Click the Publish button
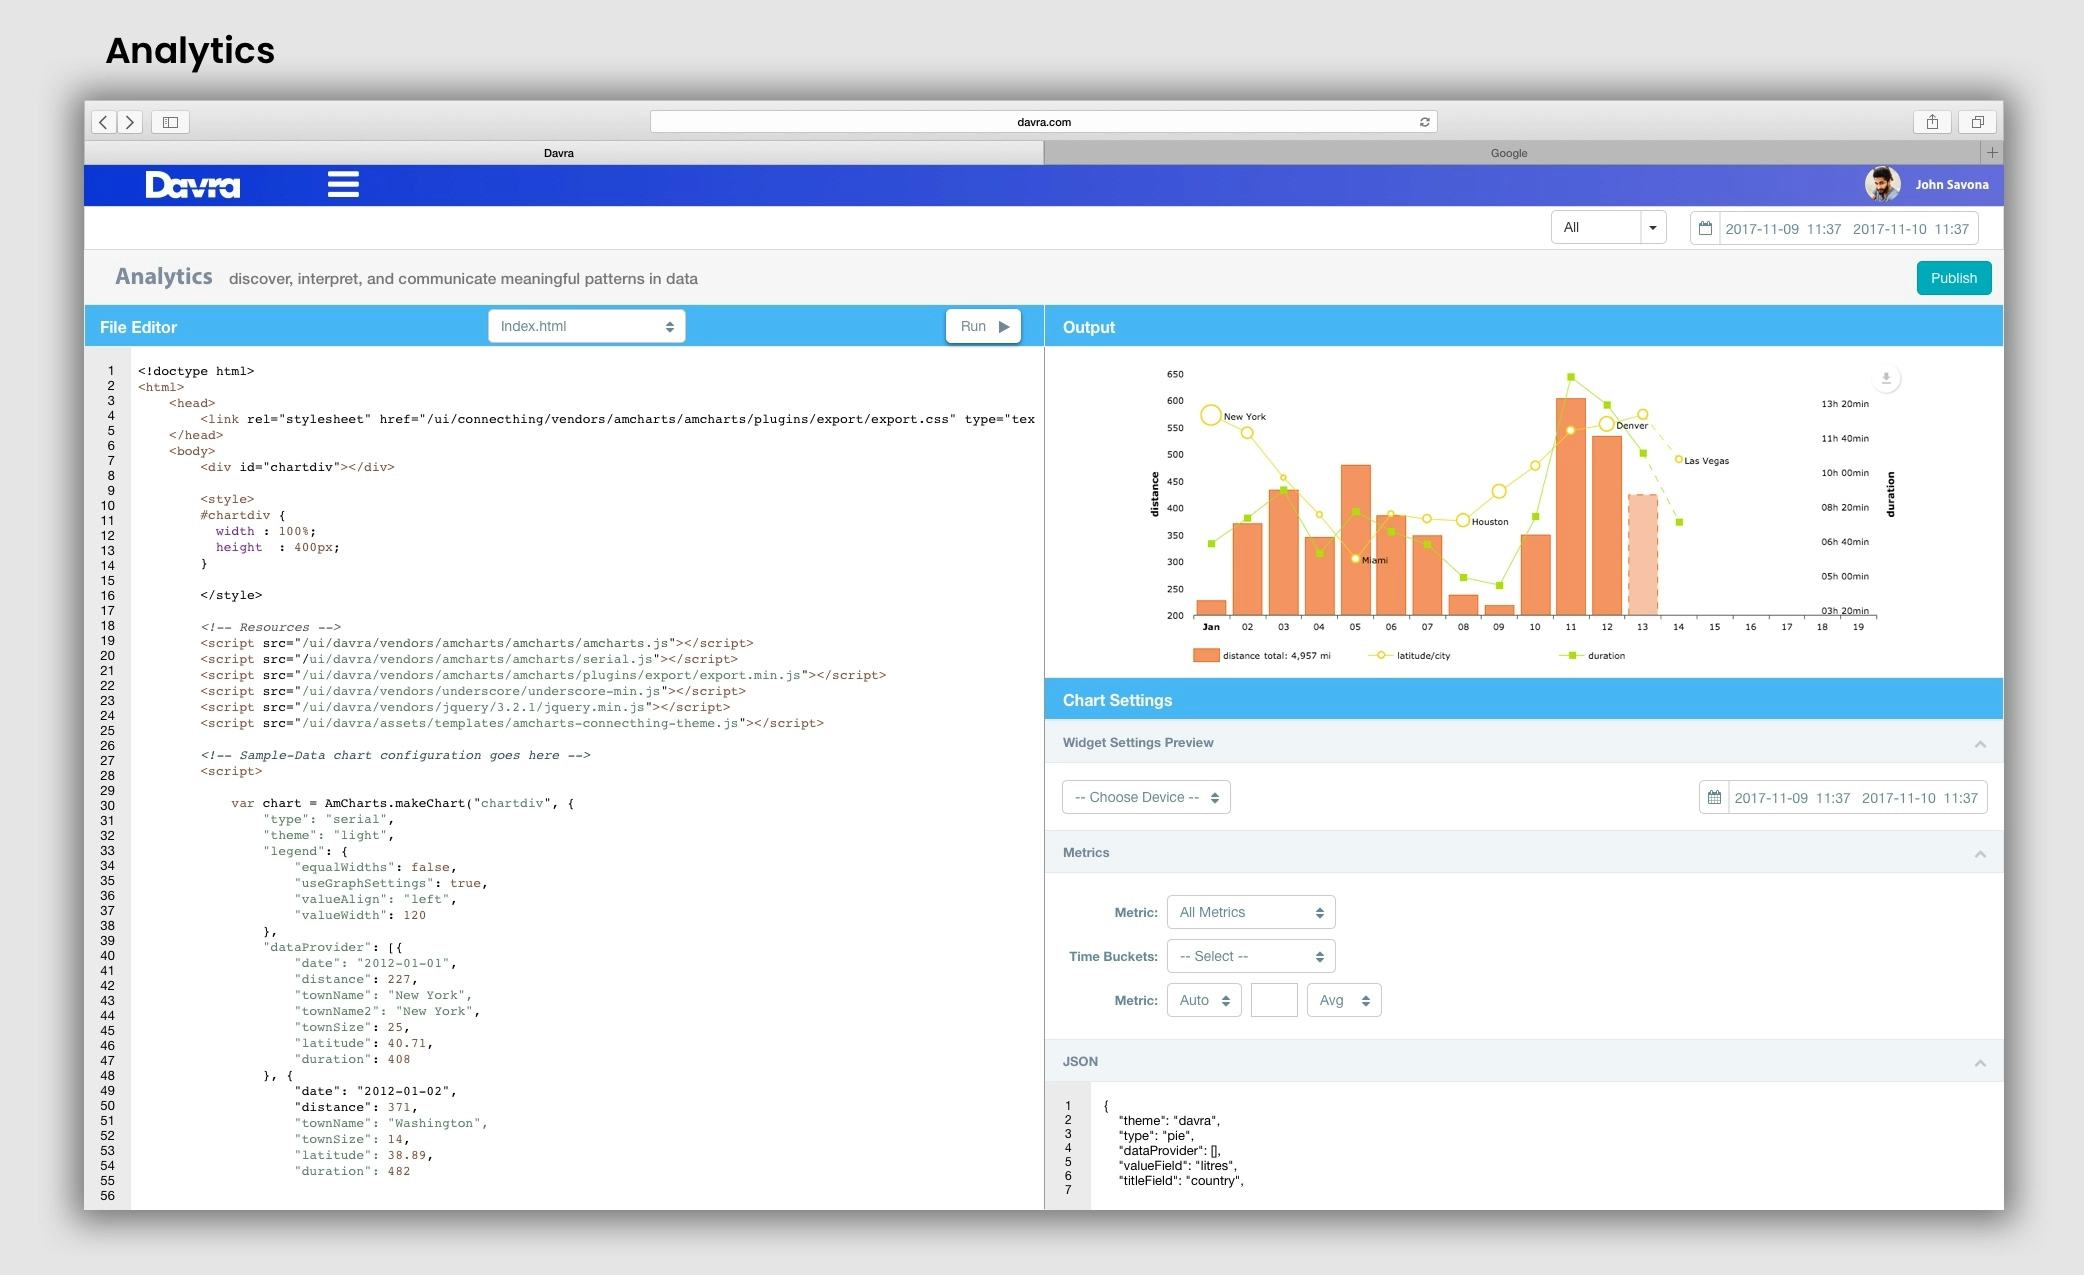Viewport: 2084px width, 1275px height. 1953,277
